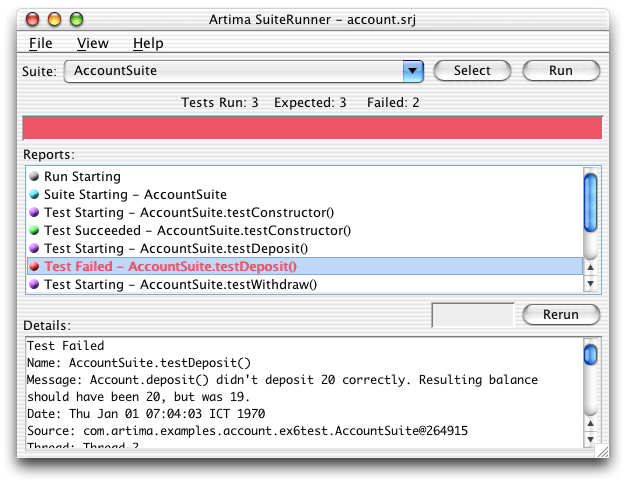Open the File menu
625x485 pixels.
(41, 43)
